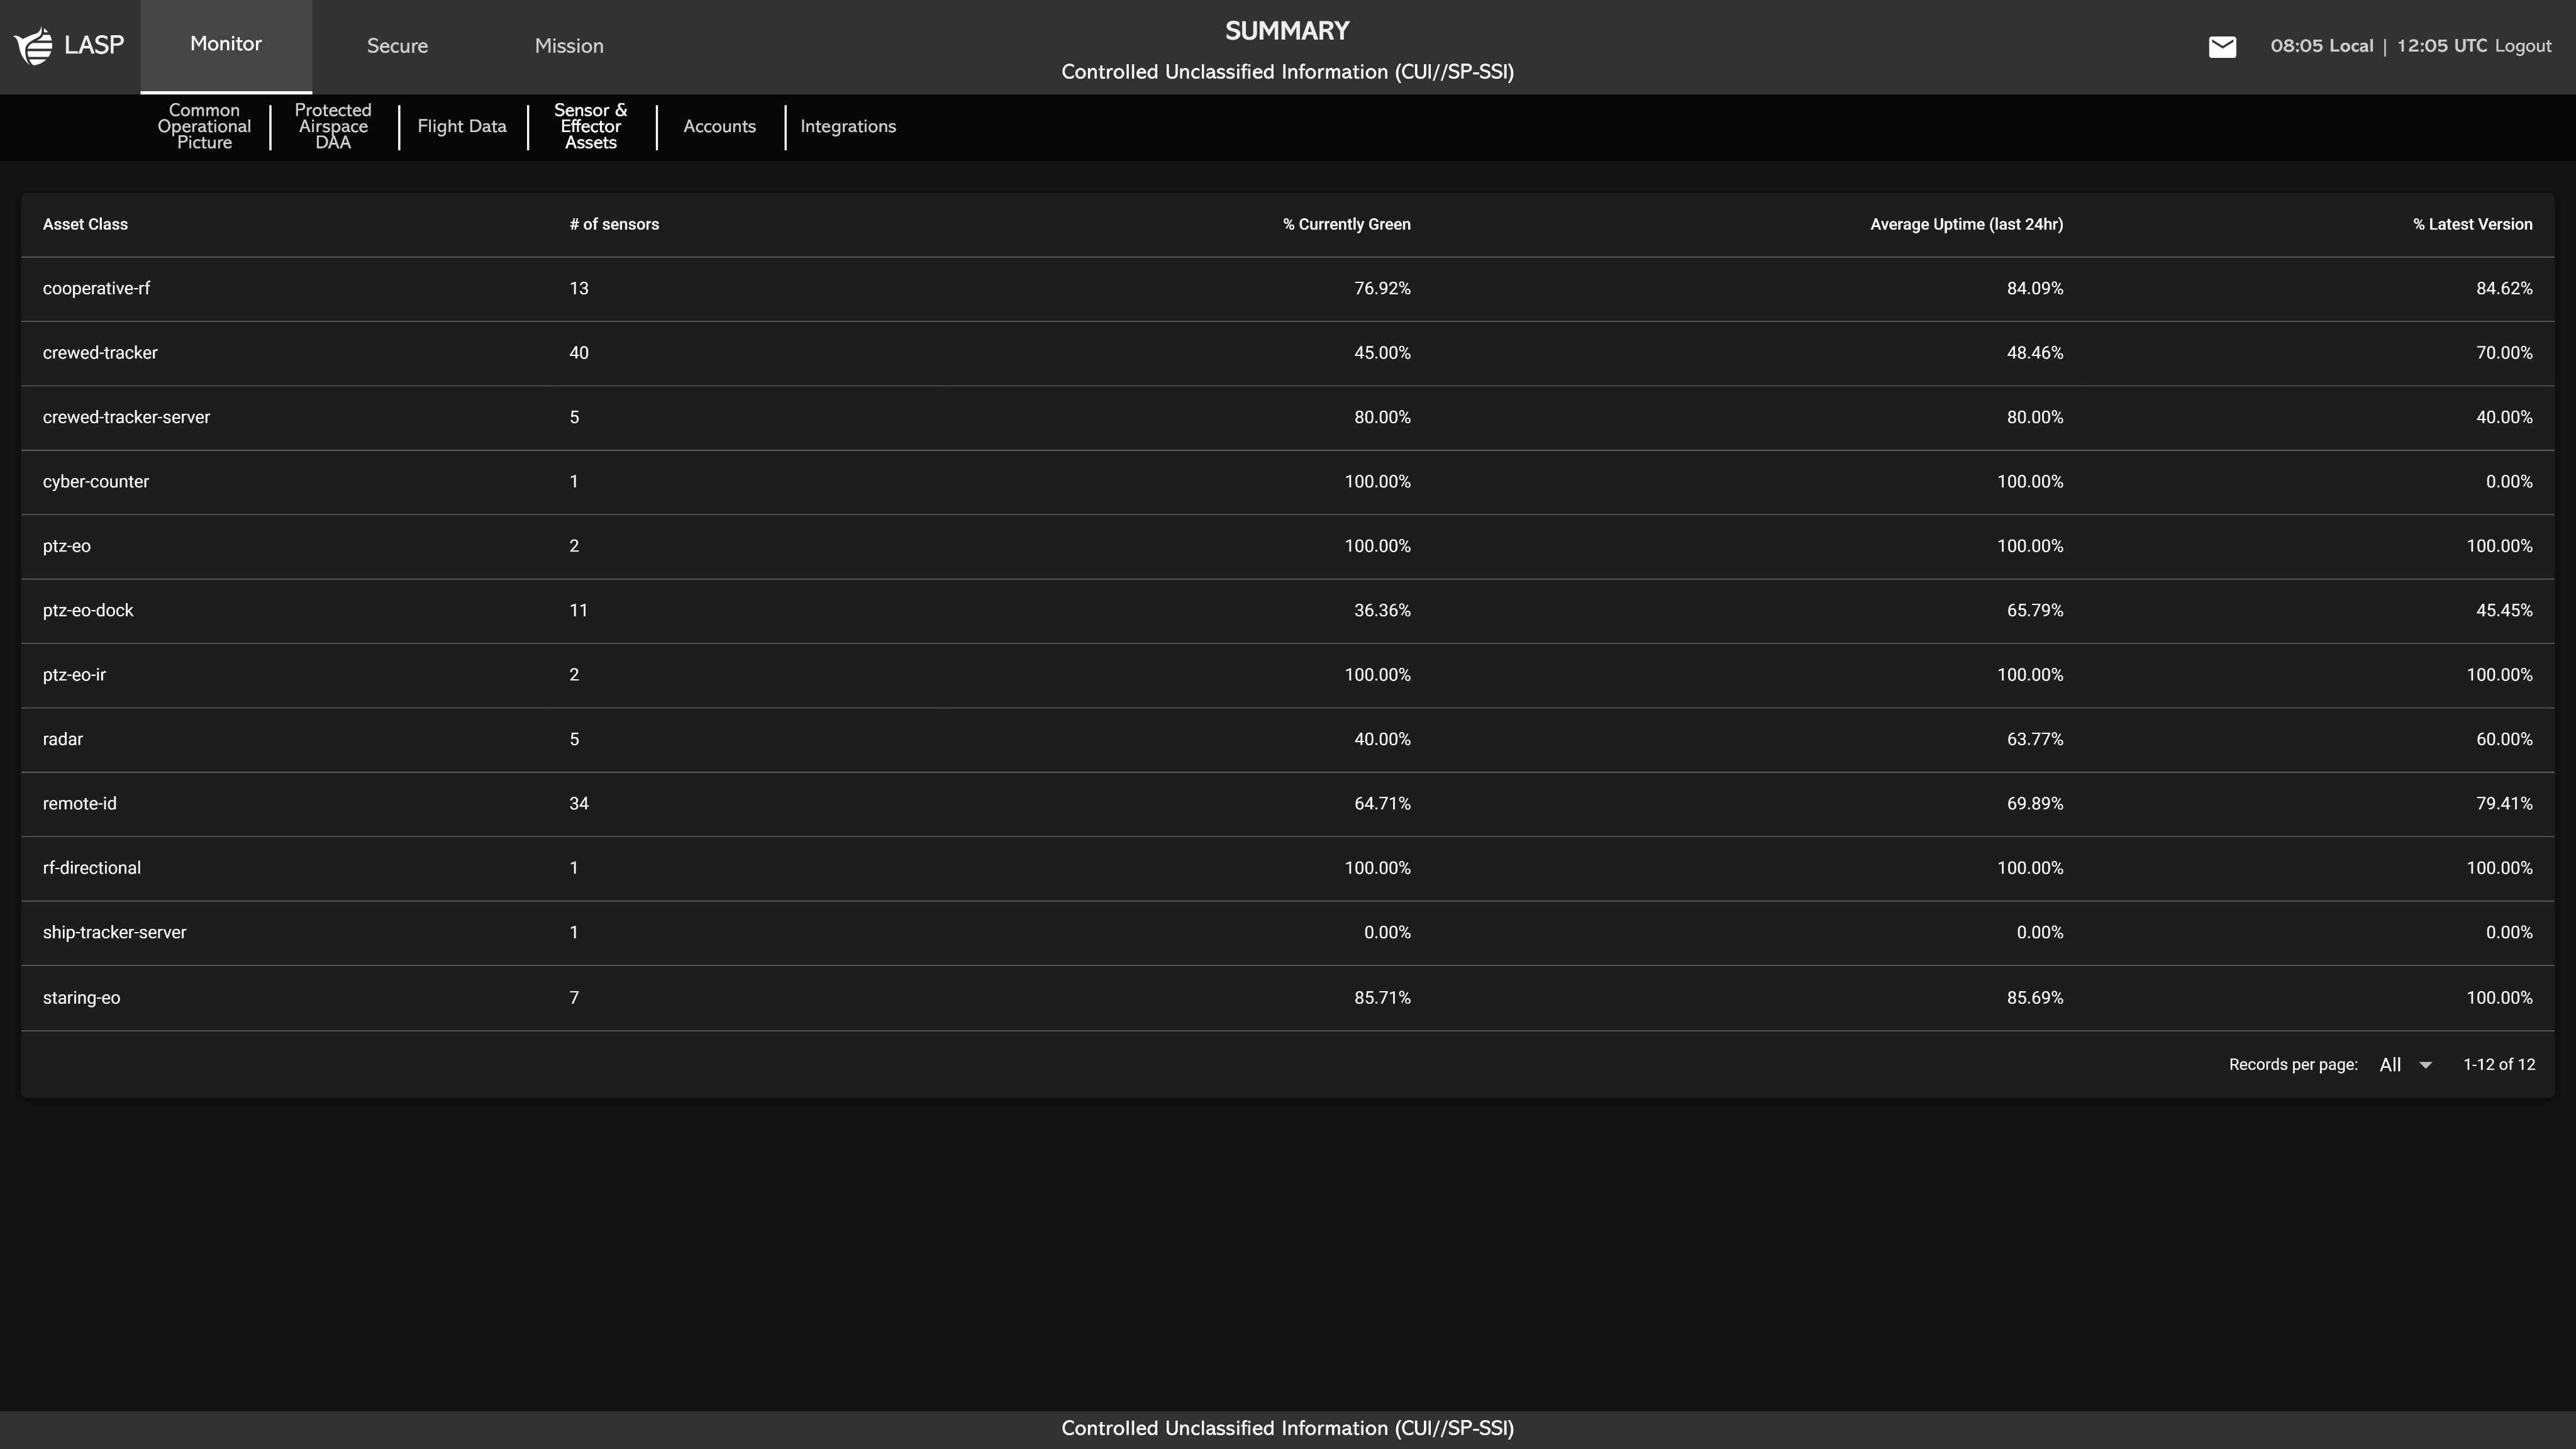Sort by Asset Class column header
Viewport: 2576px width, 1449px height.
[x=85, y=224]
